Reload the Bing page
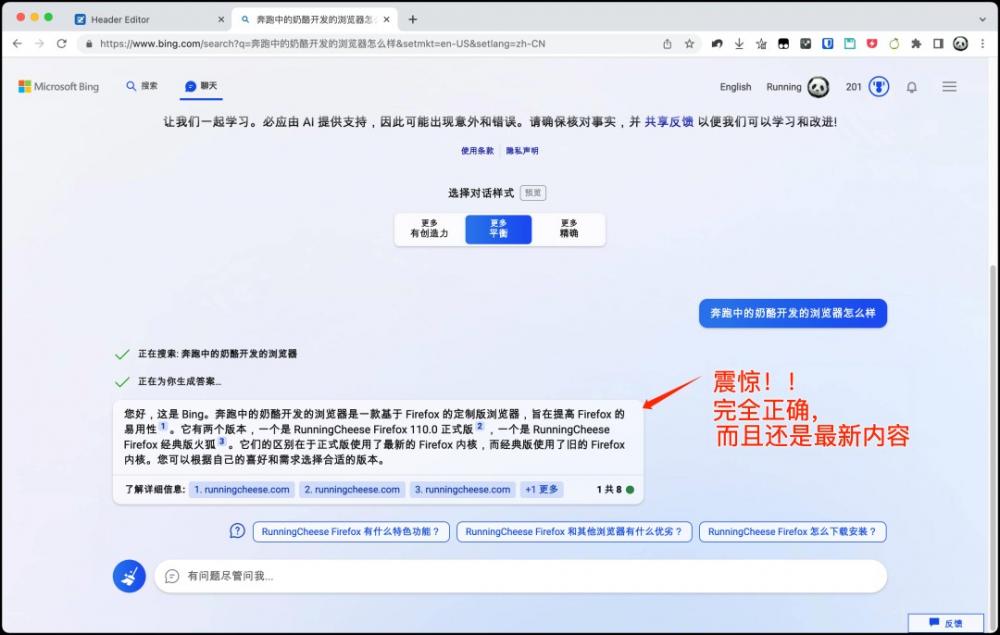This screenshot has height=635, width=1000. click(62, 43)
